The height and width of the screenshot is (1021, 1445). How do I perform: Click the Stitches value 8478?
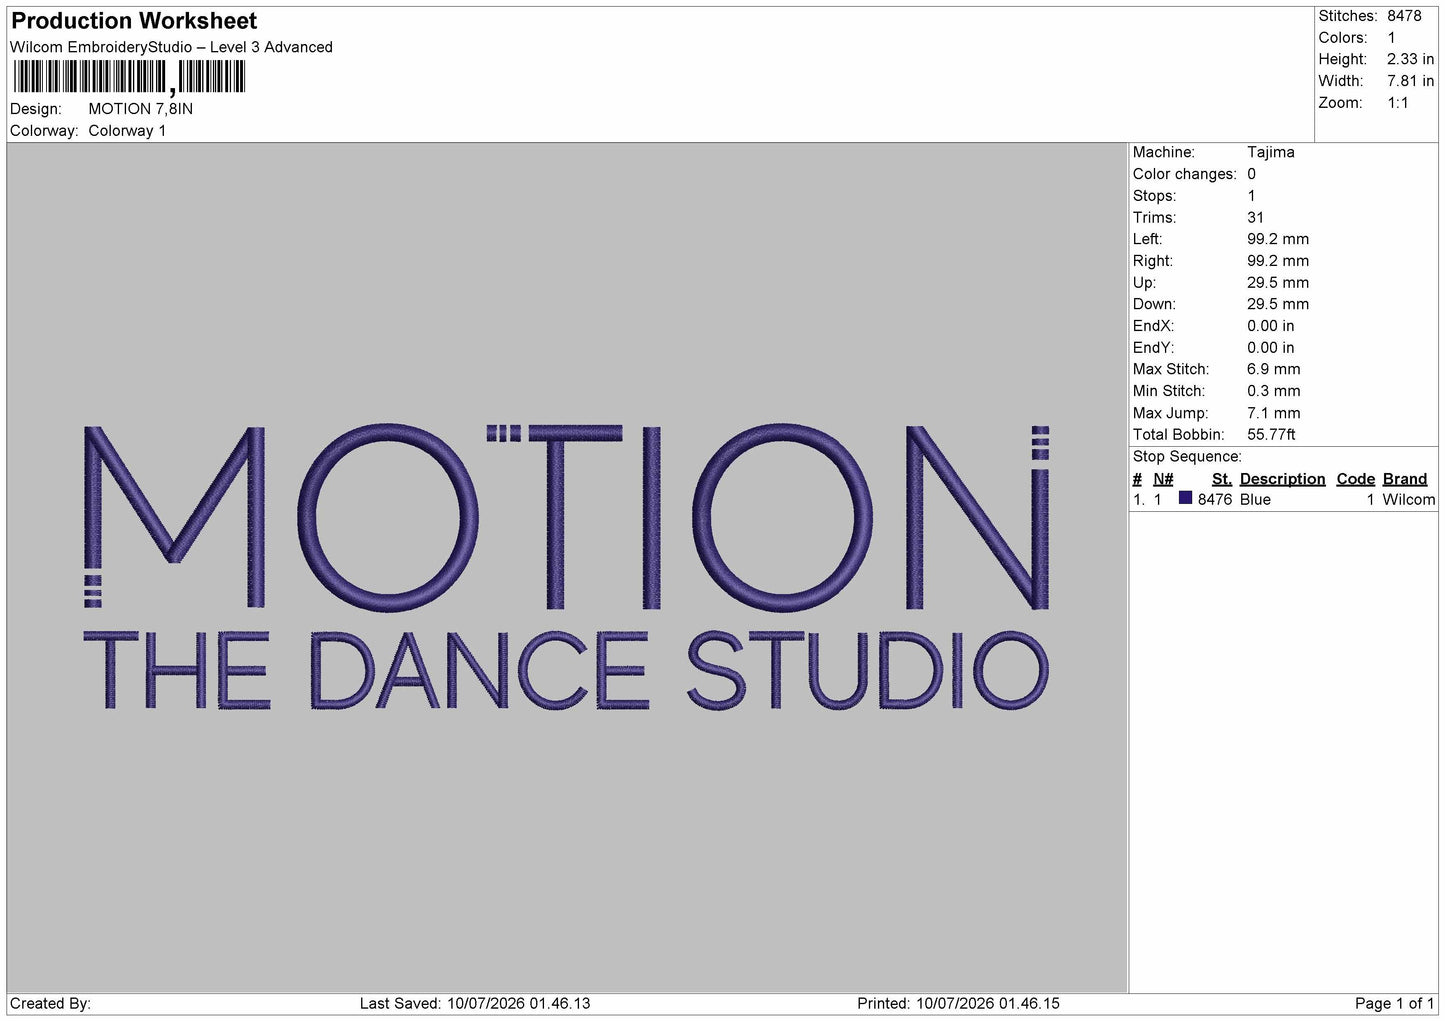pos(1404,16)
